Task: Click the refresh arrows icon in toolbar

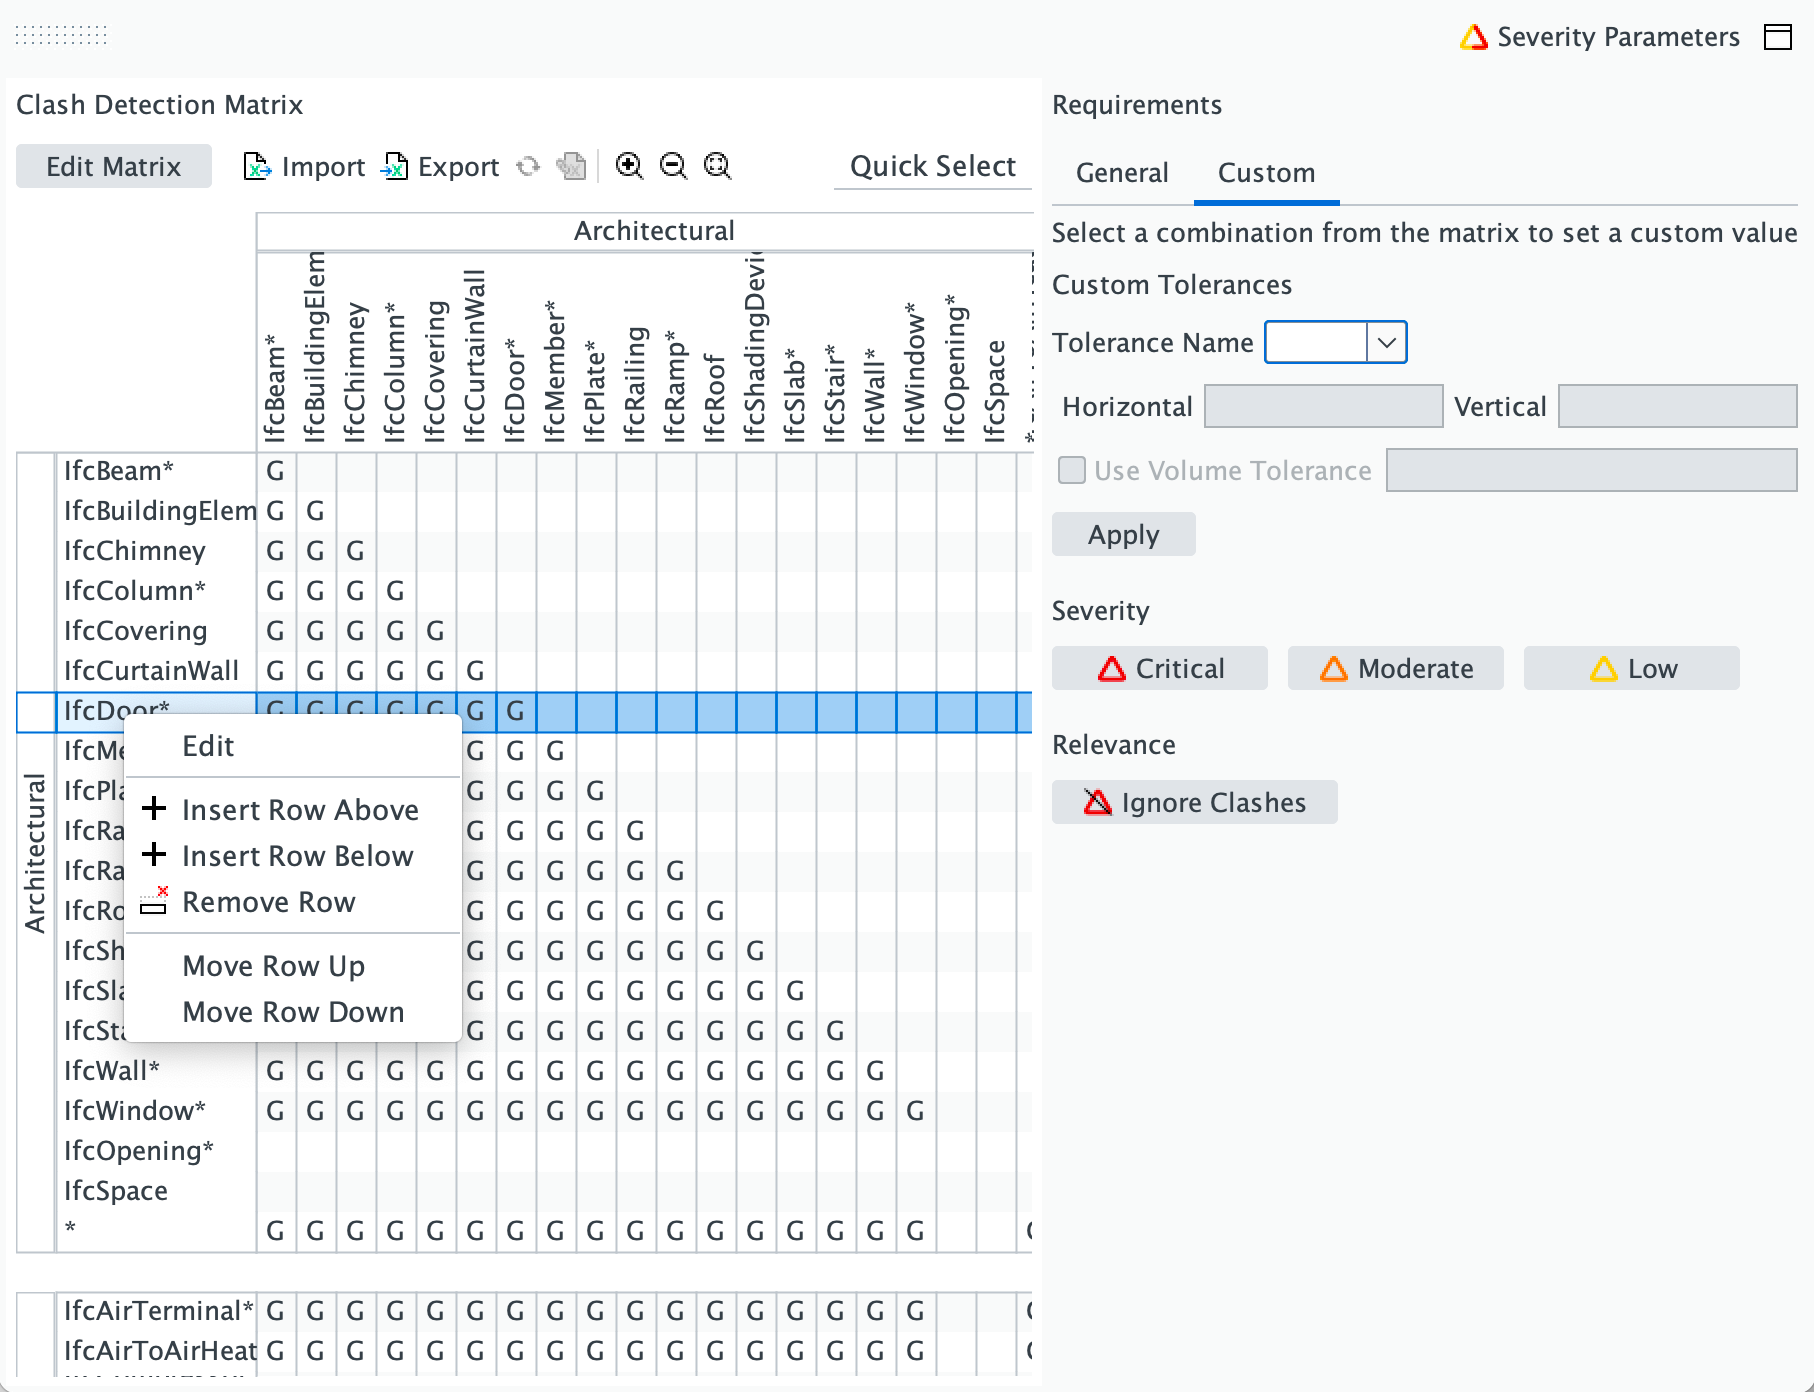Action: (x=528, y=166)
